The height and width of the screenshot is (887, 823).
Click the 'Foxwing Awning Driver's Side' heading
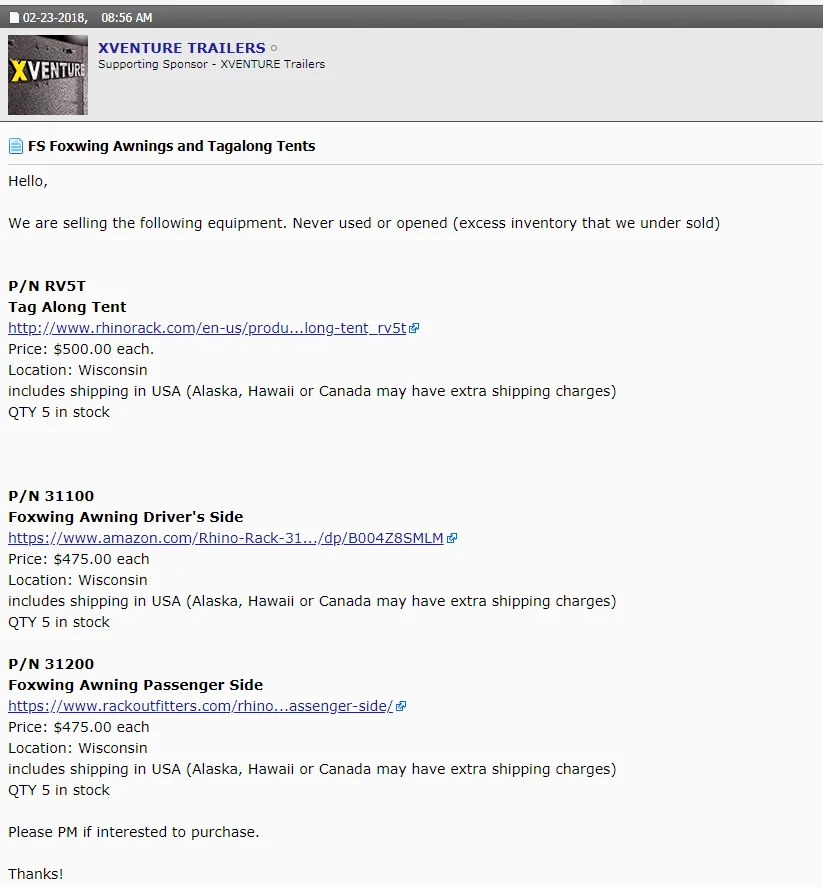(126, 517)
